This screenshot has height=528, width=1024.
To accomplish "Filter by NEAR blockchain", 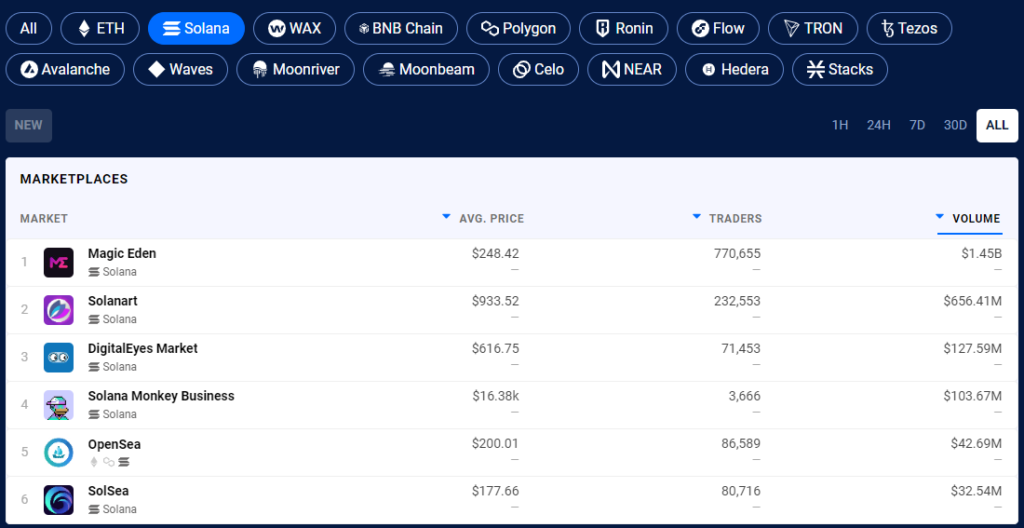I will (632, 69).
